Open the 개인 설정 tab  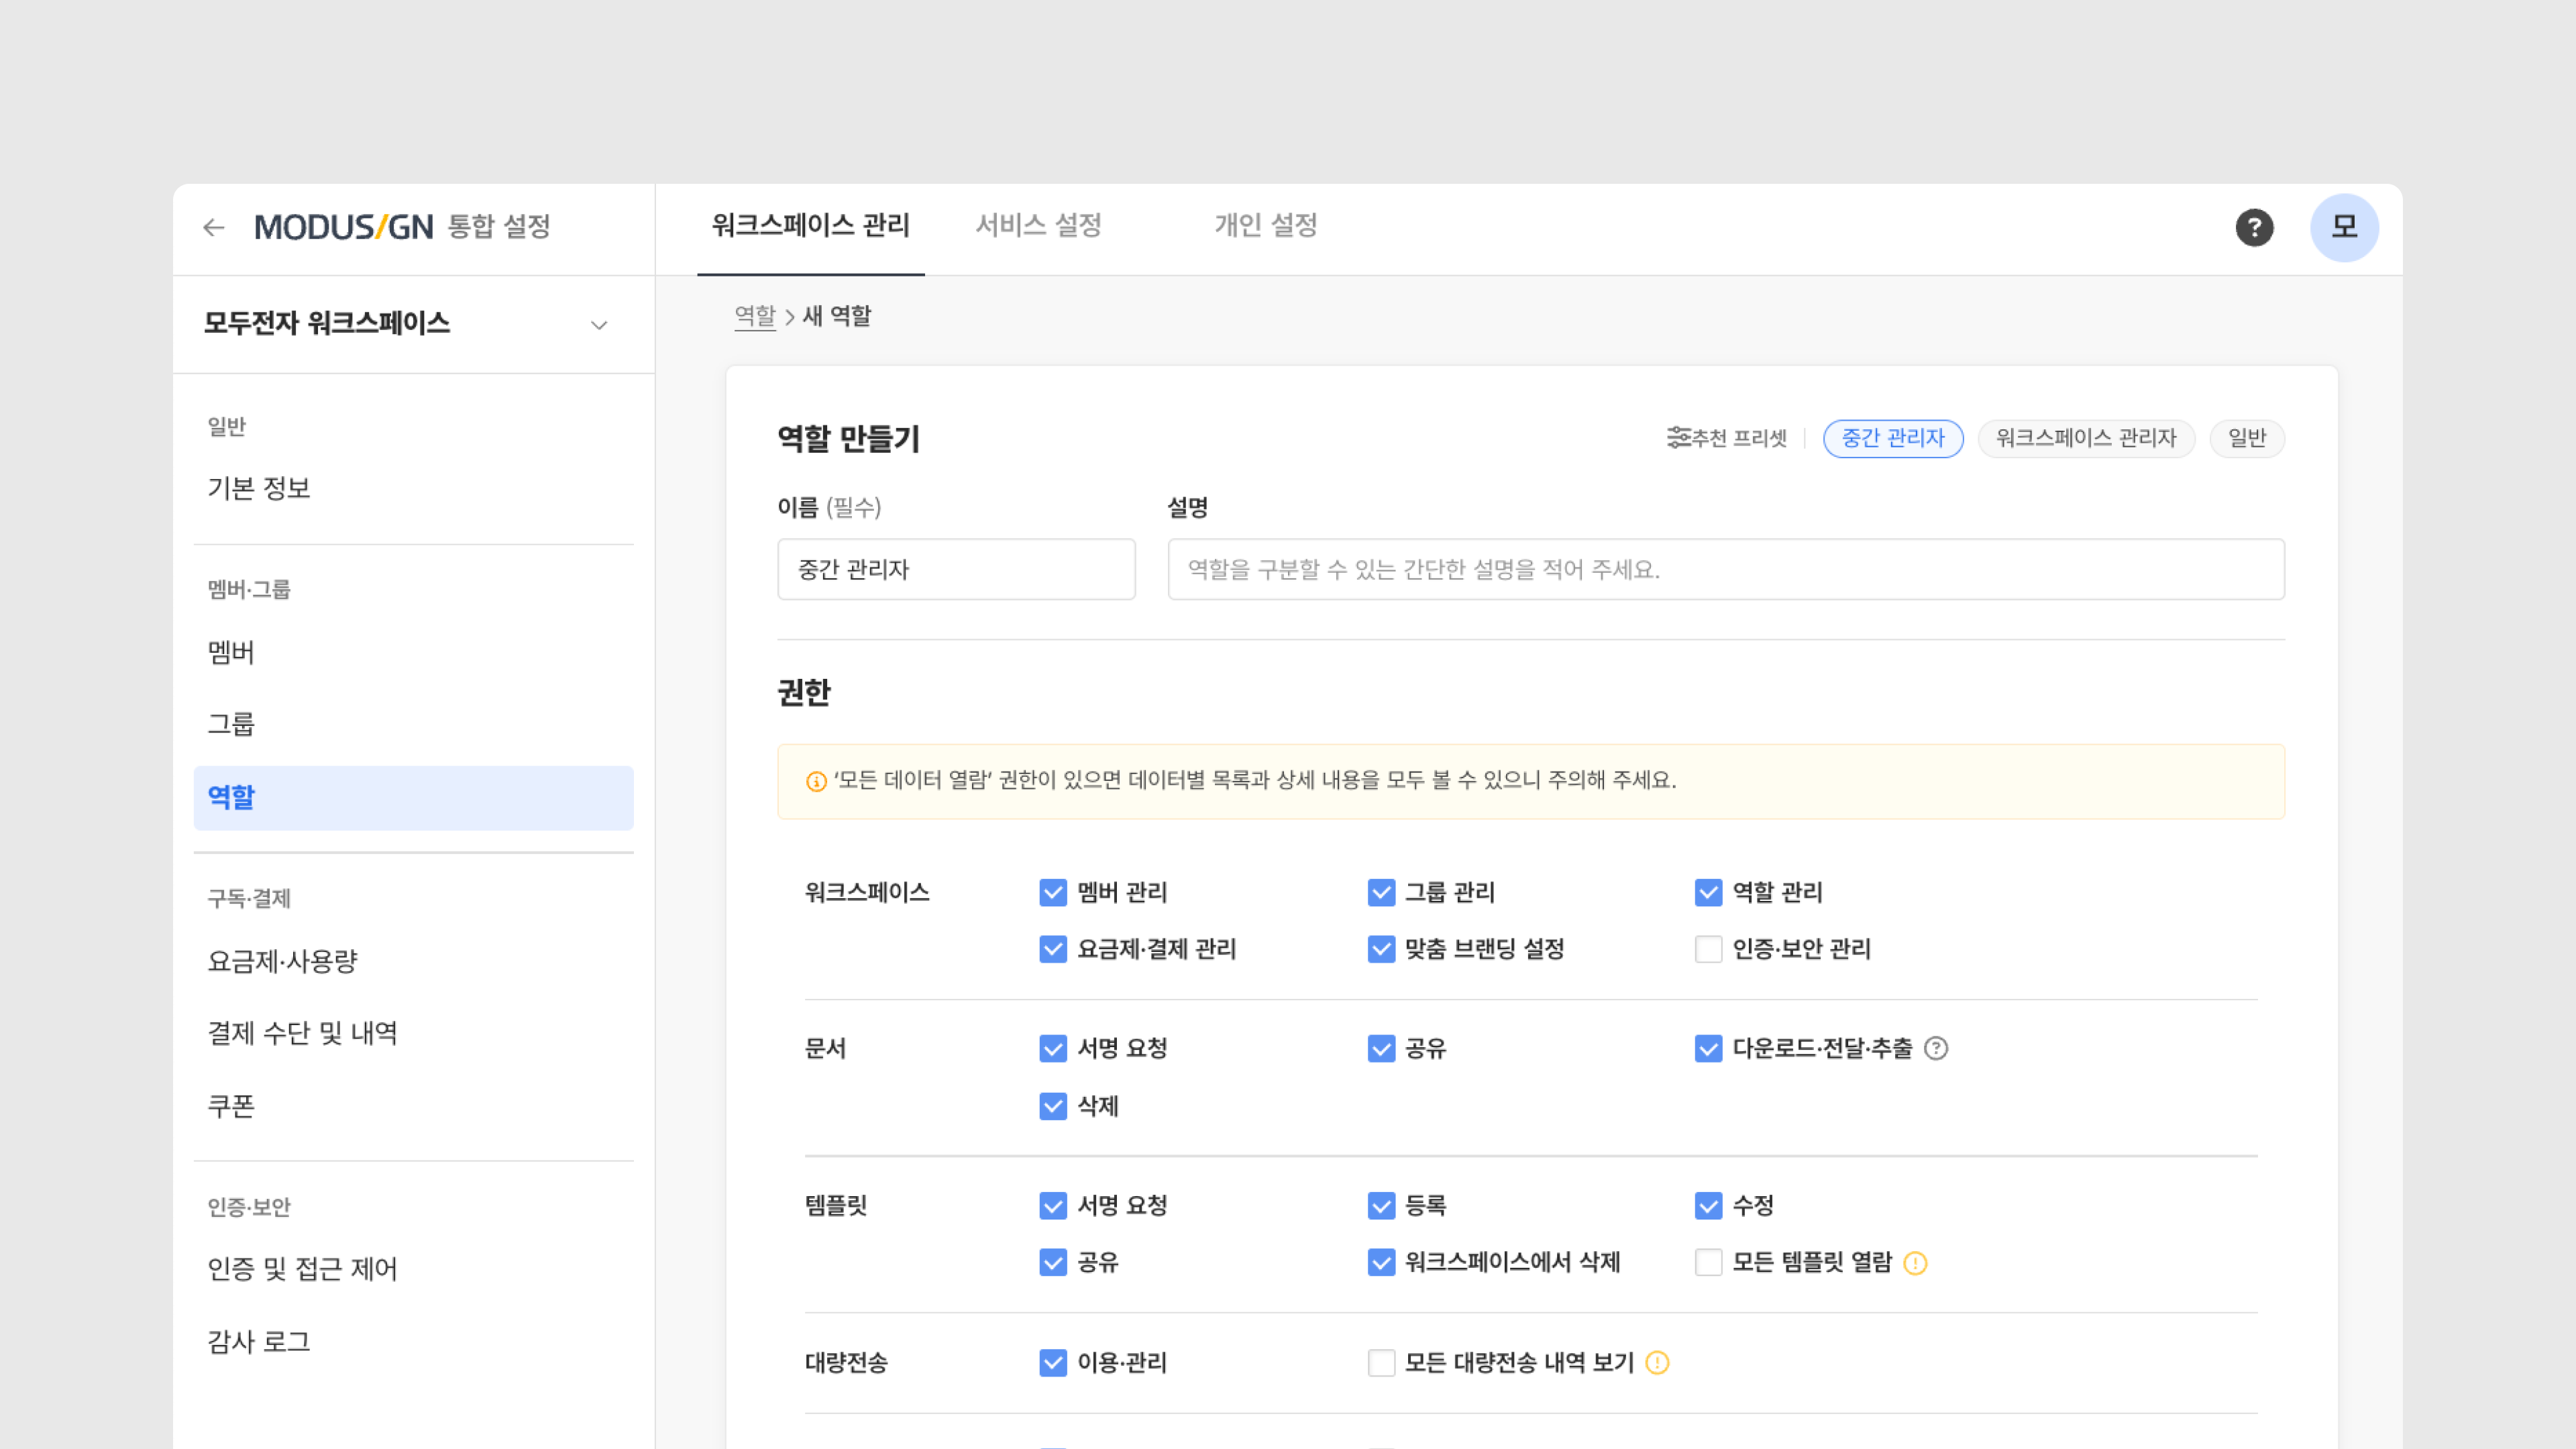point(1265,226)
